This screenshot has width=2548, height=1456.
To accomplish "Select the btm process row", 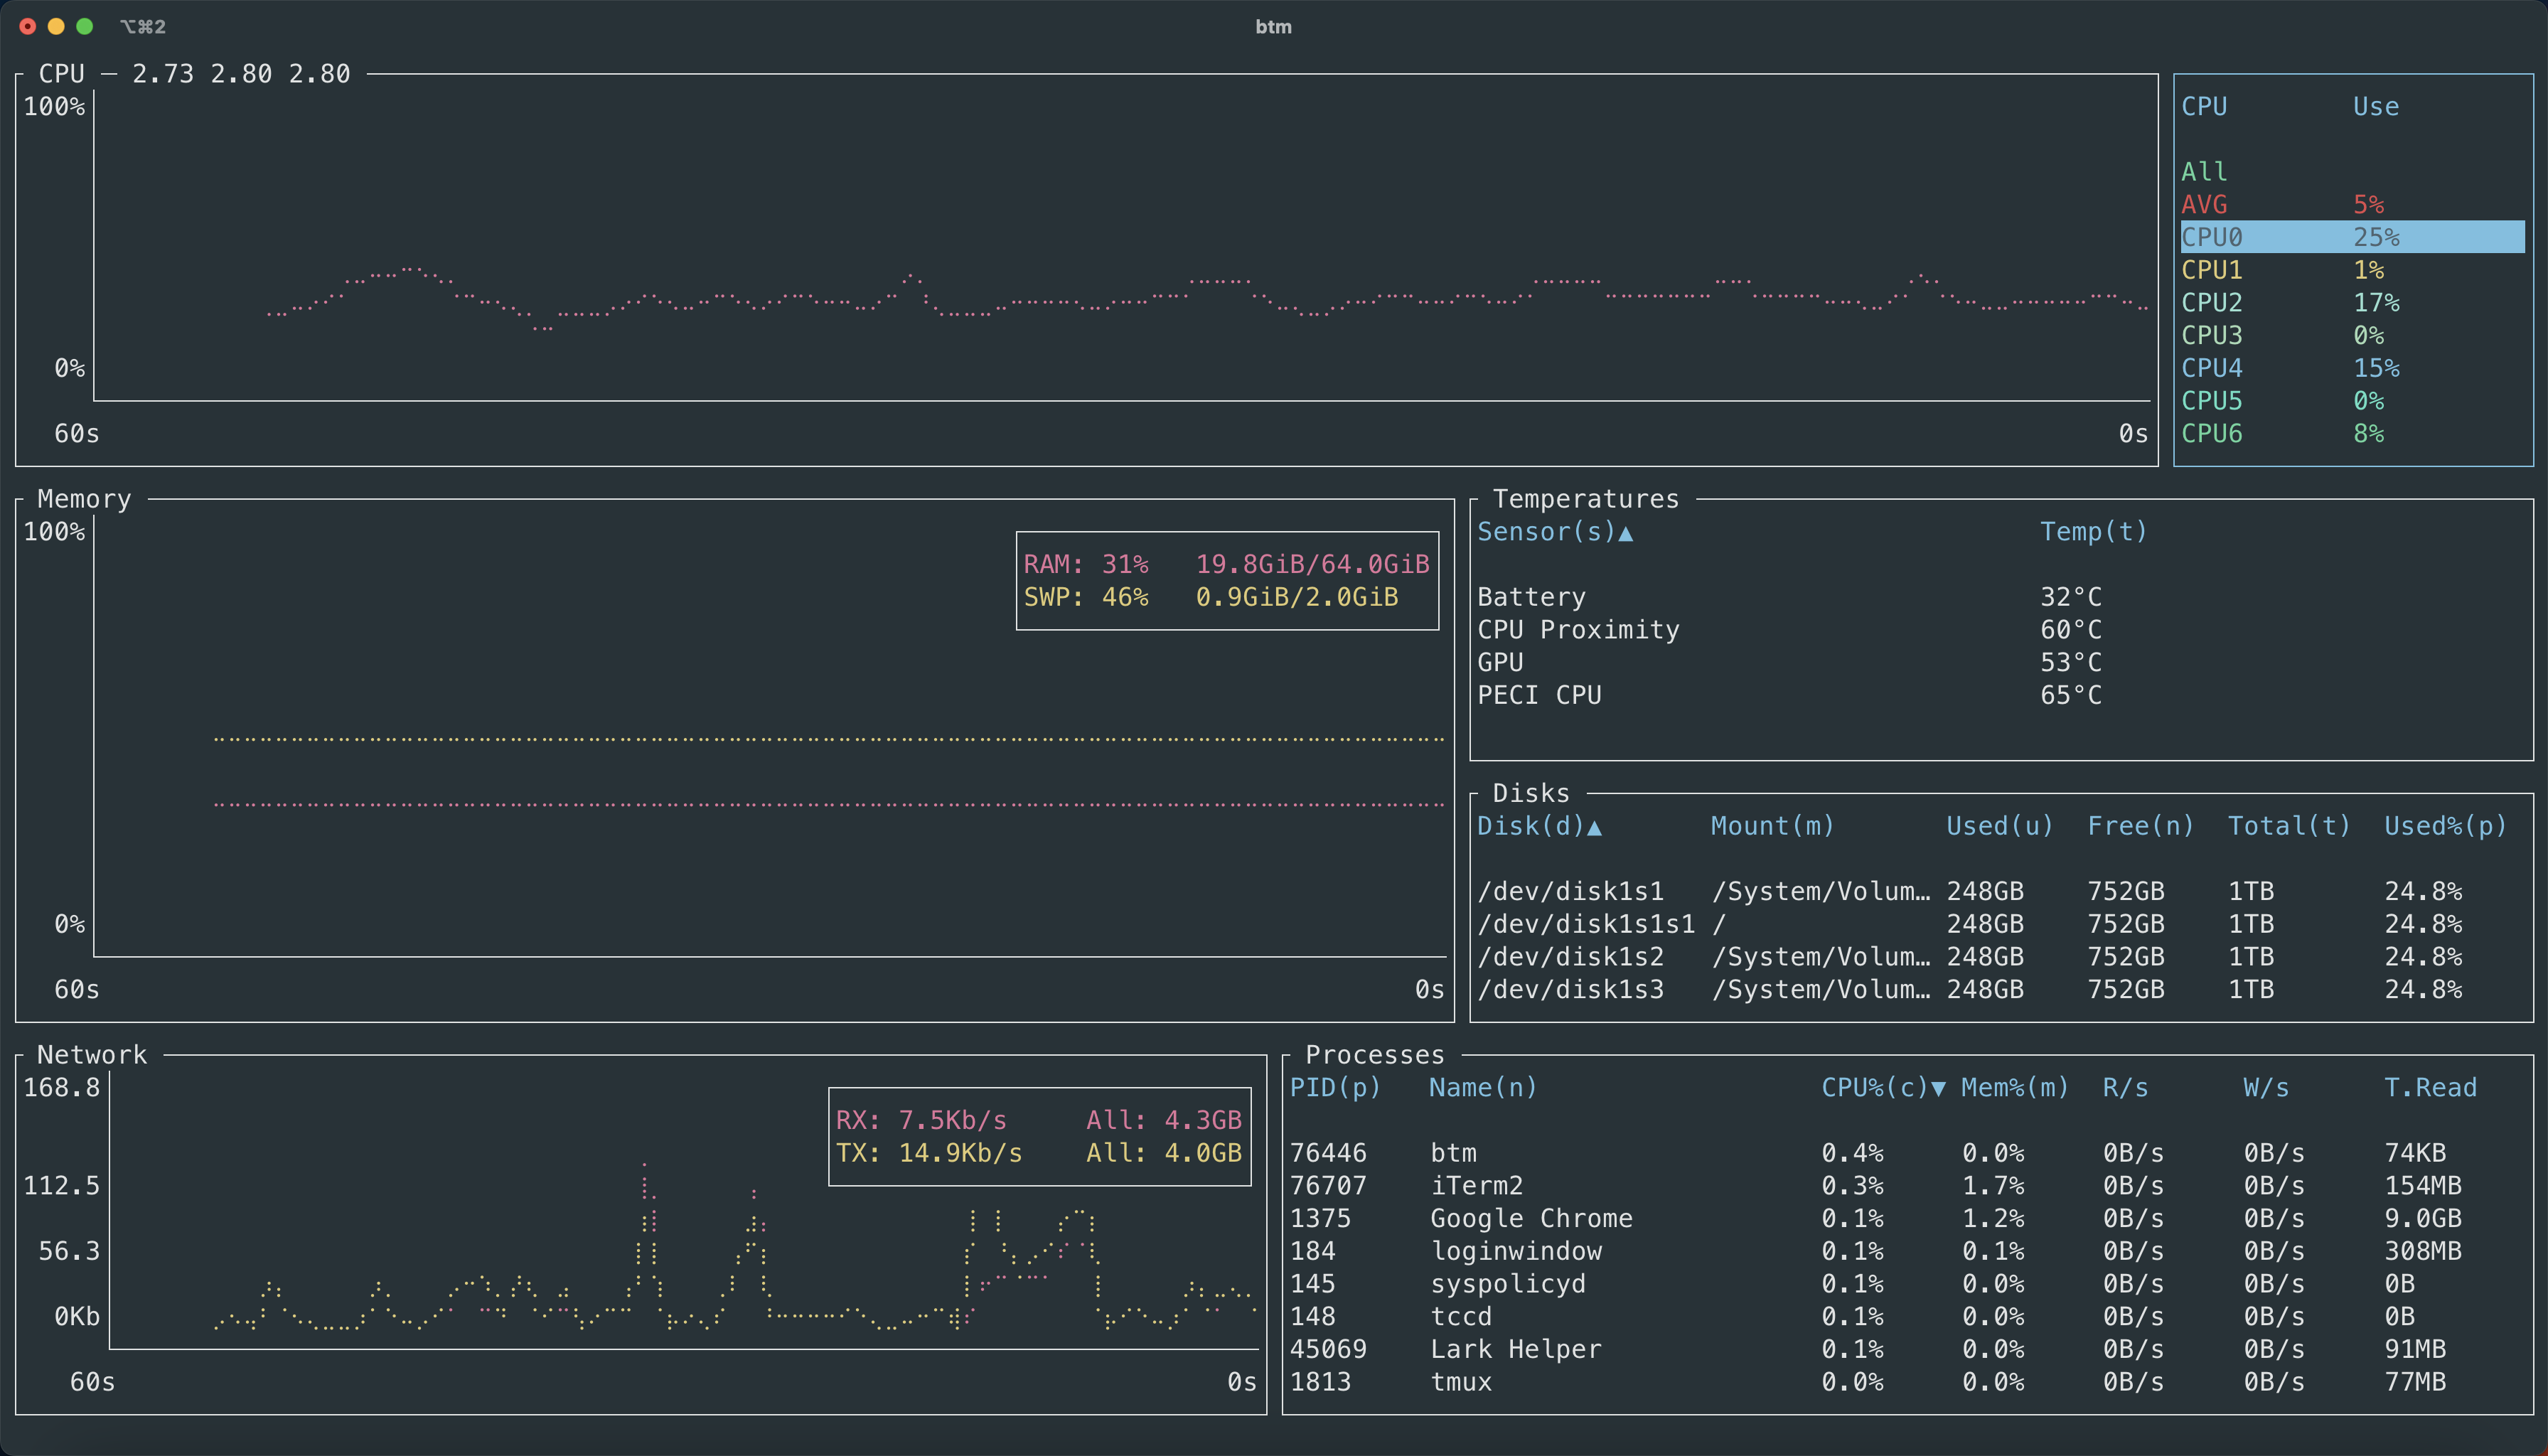I will point(1907,1153).
